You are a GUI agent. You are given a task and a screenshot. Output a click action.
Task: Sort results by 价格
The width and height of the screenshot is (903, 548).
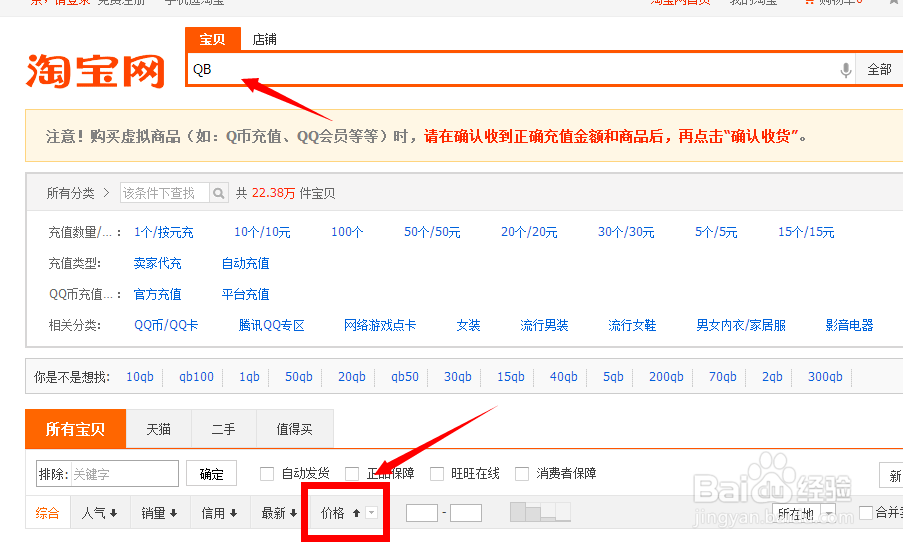[333, 513]
